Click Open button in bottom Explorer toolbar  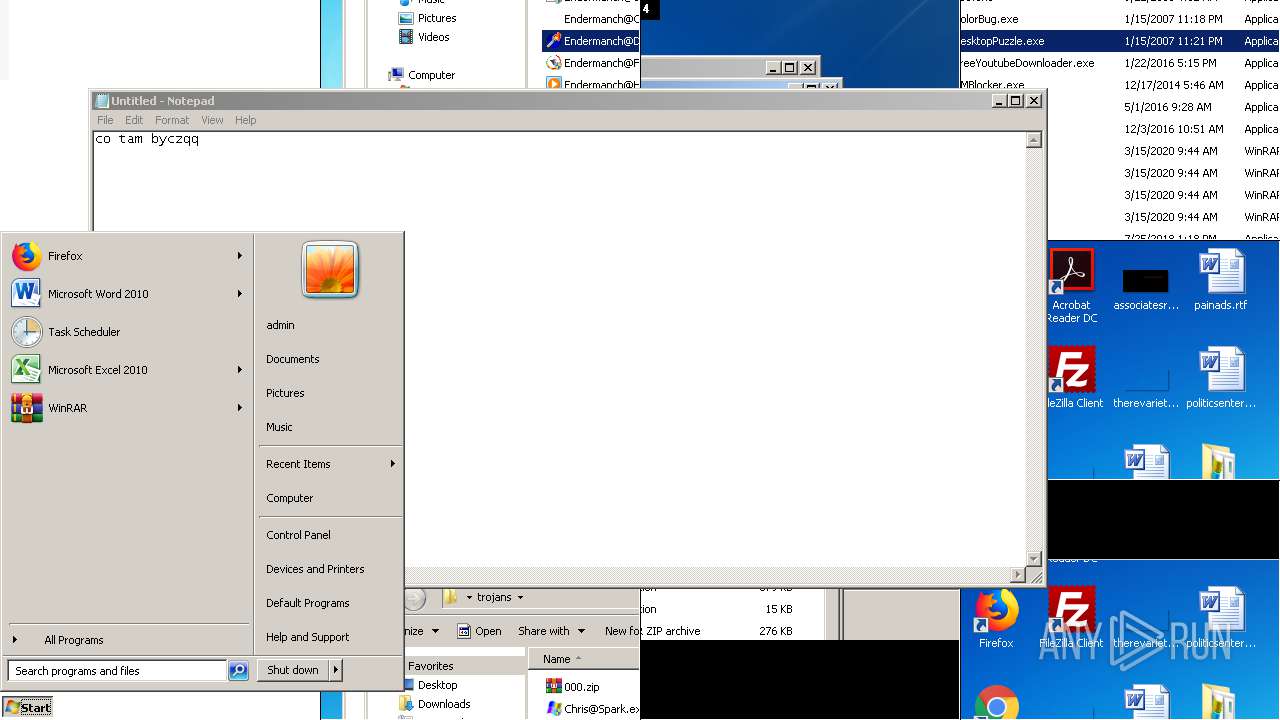(x=479, y=631)
